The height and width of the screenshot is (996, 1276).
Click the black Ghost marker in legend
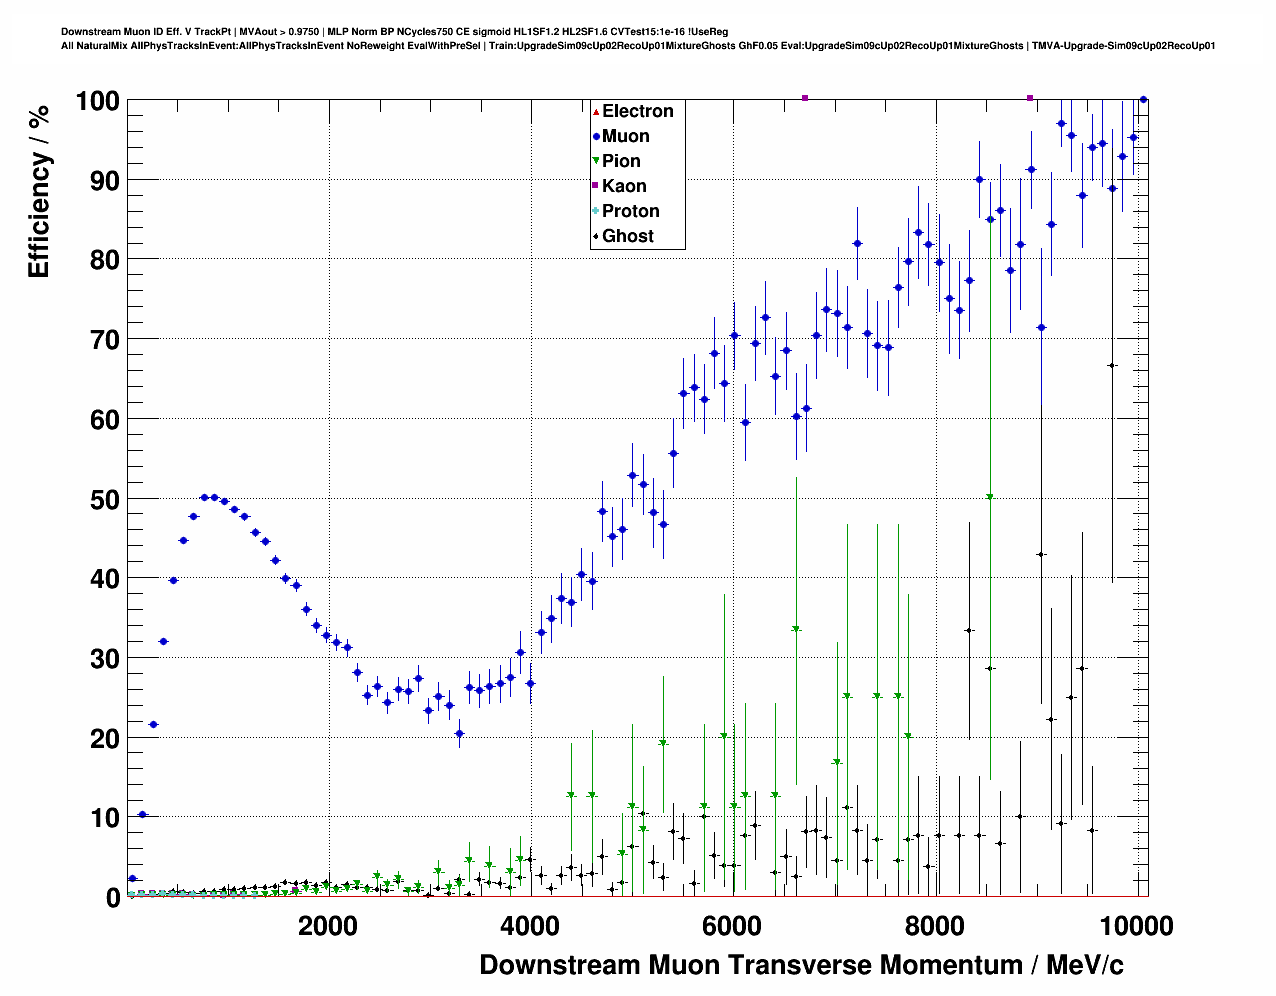(596, 236)
